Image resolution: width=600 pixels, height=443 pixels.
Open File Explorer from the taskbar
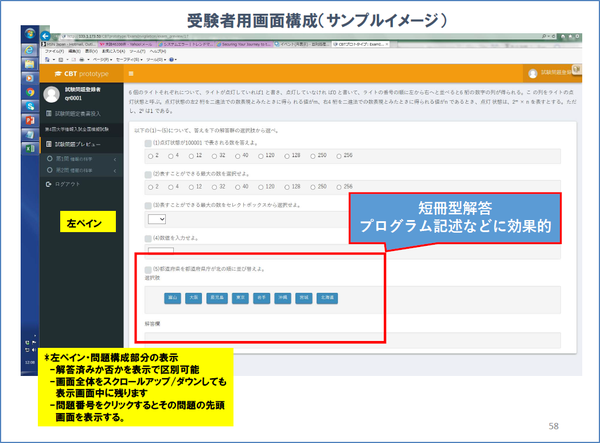click(29, 64)
